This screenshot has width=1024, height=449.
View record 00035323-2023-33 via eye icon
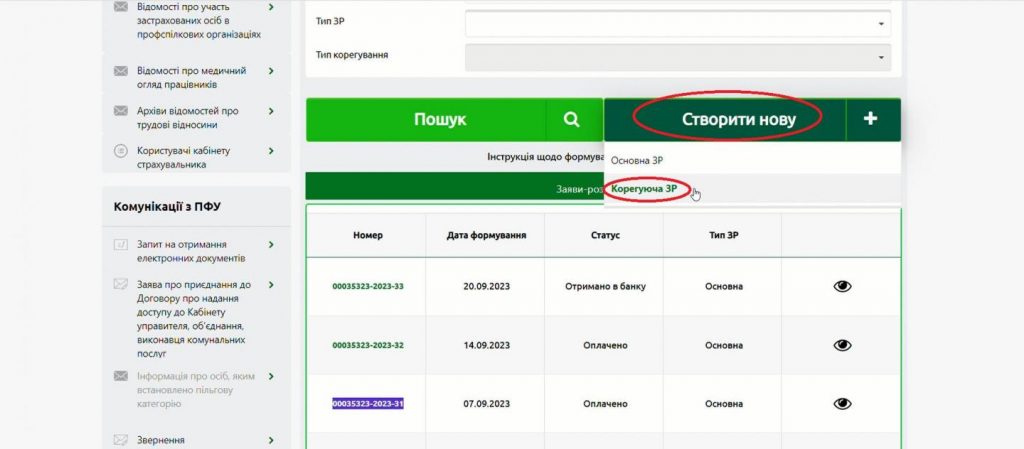pos(842,286)
